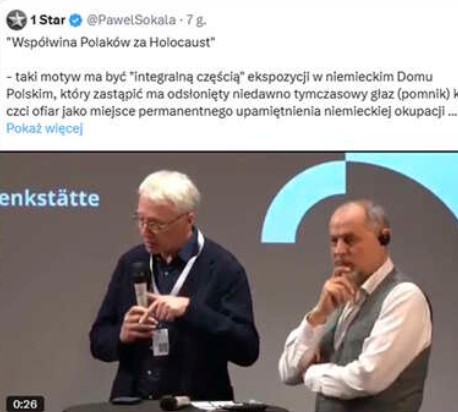
Task: Click the speaker's lanyard QR badge
Action: click(x=161, y=341)
